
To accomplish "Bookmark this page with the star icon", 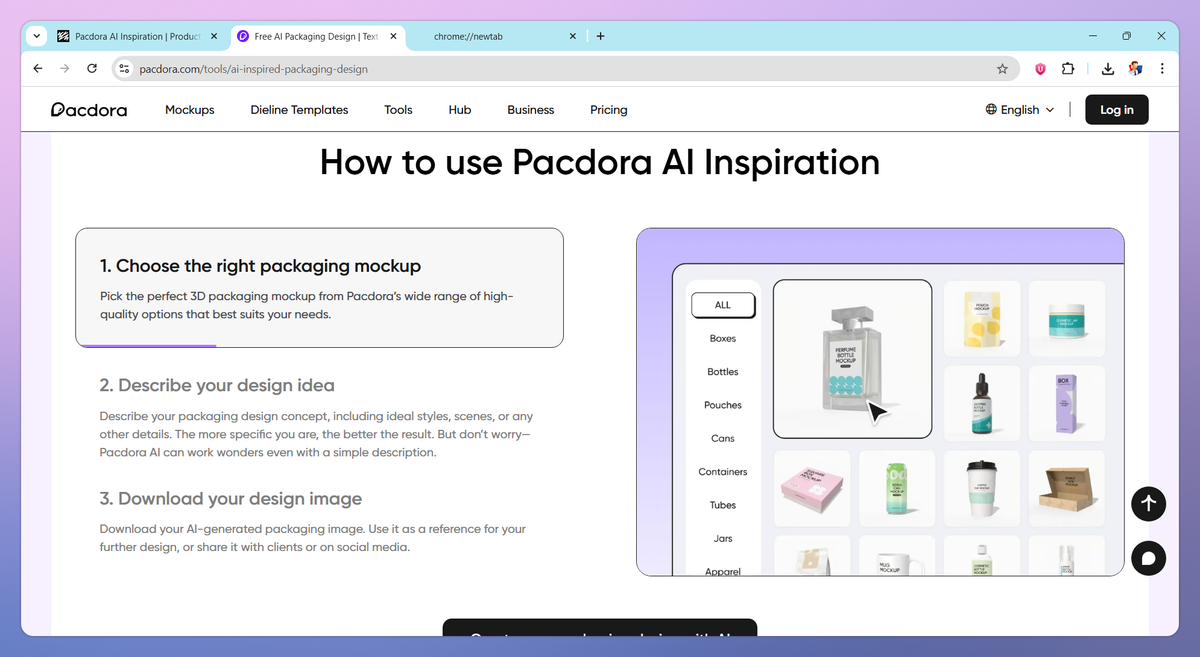I will coord(1002,69).
